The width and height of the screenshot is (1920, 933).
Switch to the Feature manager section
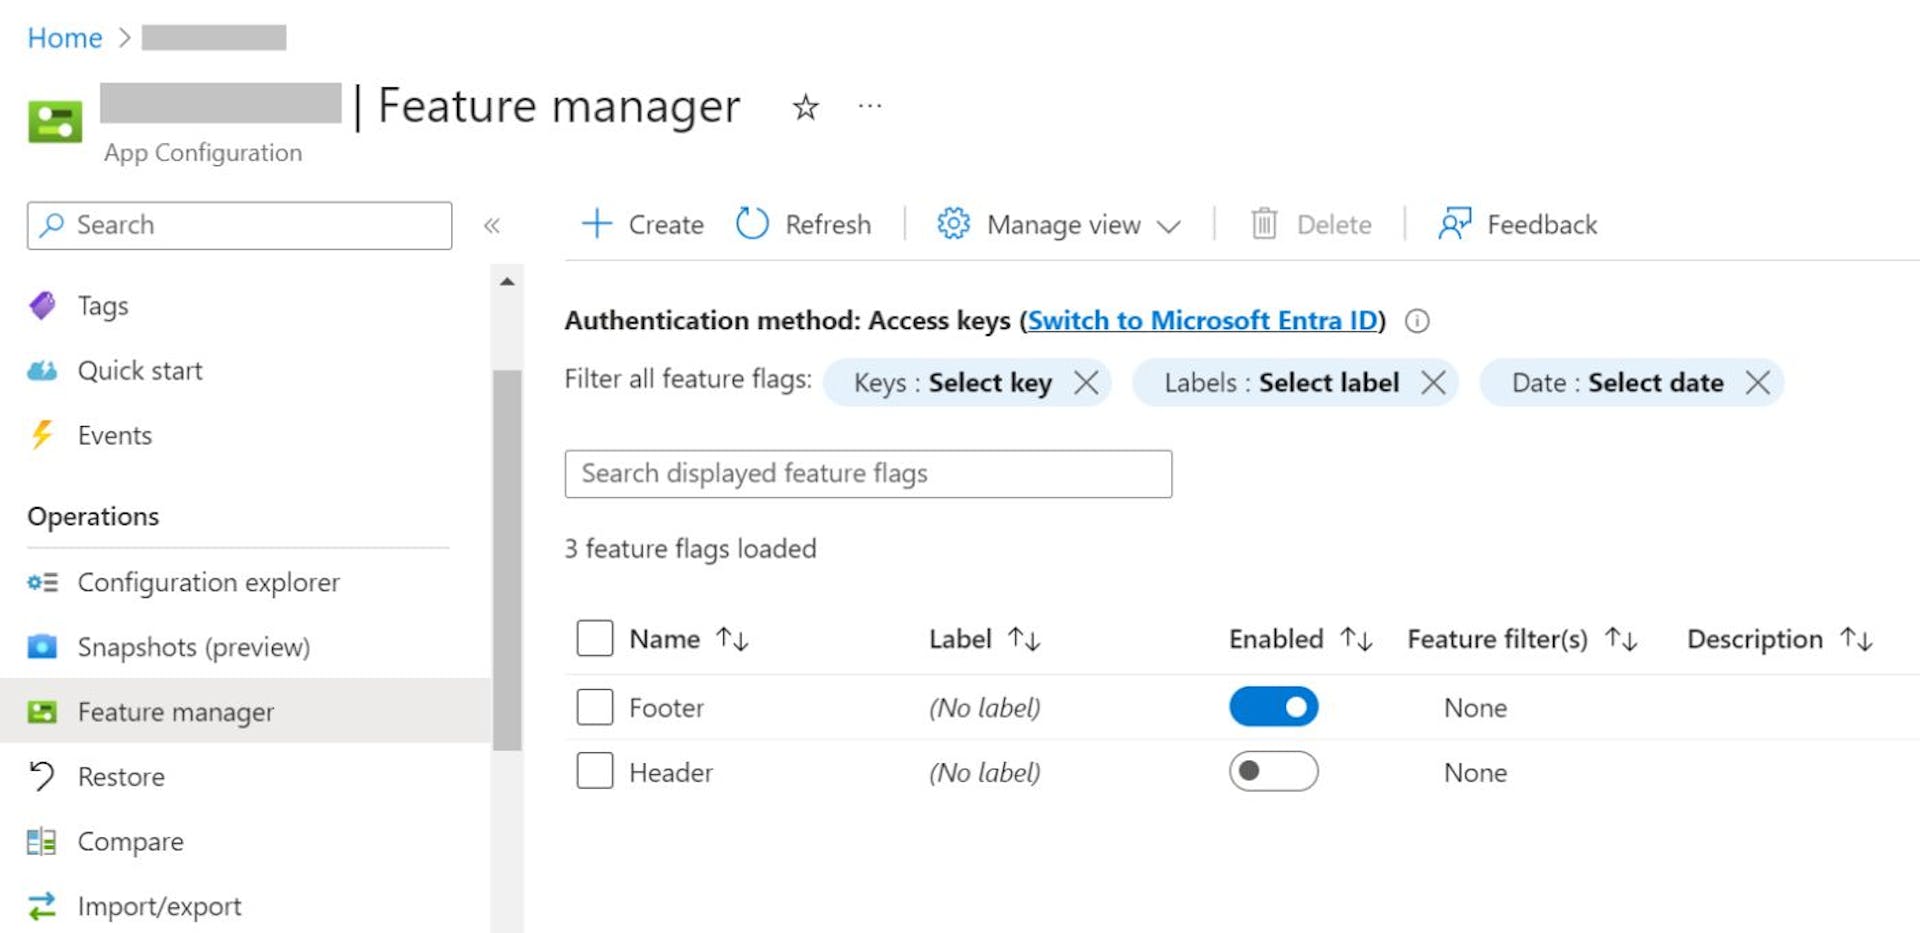[176, 712]
